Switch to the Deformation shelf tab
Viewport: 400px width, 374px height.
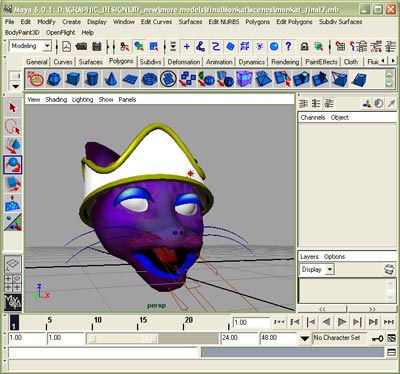184,62
